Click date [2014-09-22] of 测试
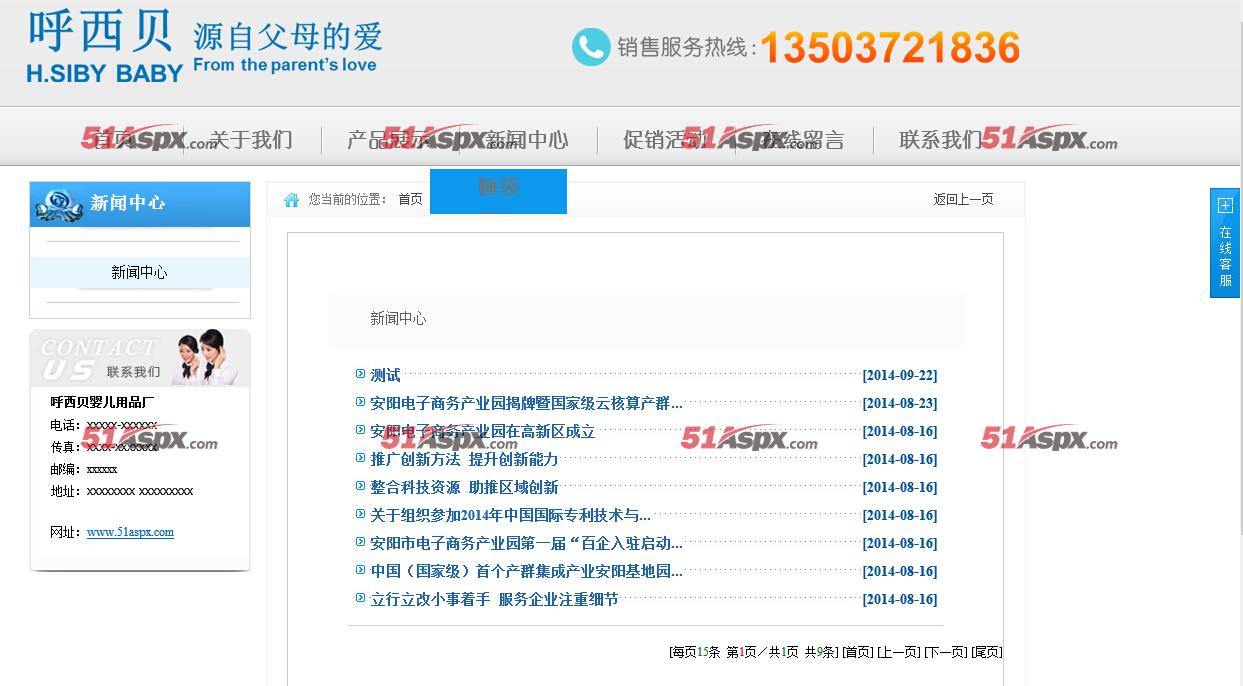The height and width of the screenshot is (686, 1243). point(900,376)
